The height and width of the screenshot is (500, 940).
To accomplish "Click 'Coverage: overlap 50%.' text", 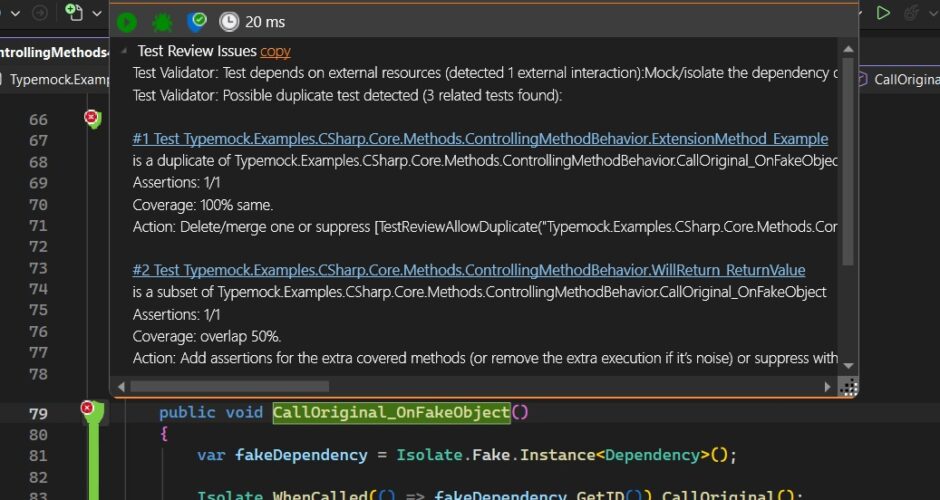I will point(207,336).
